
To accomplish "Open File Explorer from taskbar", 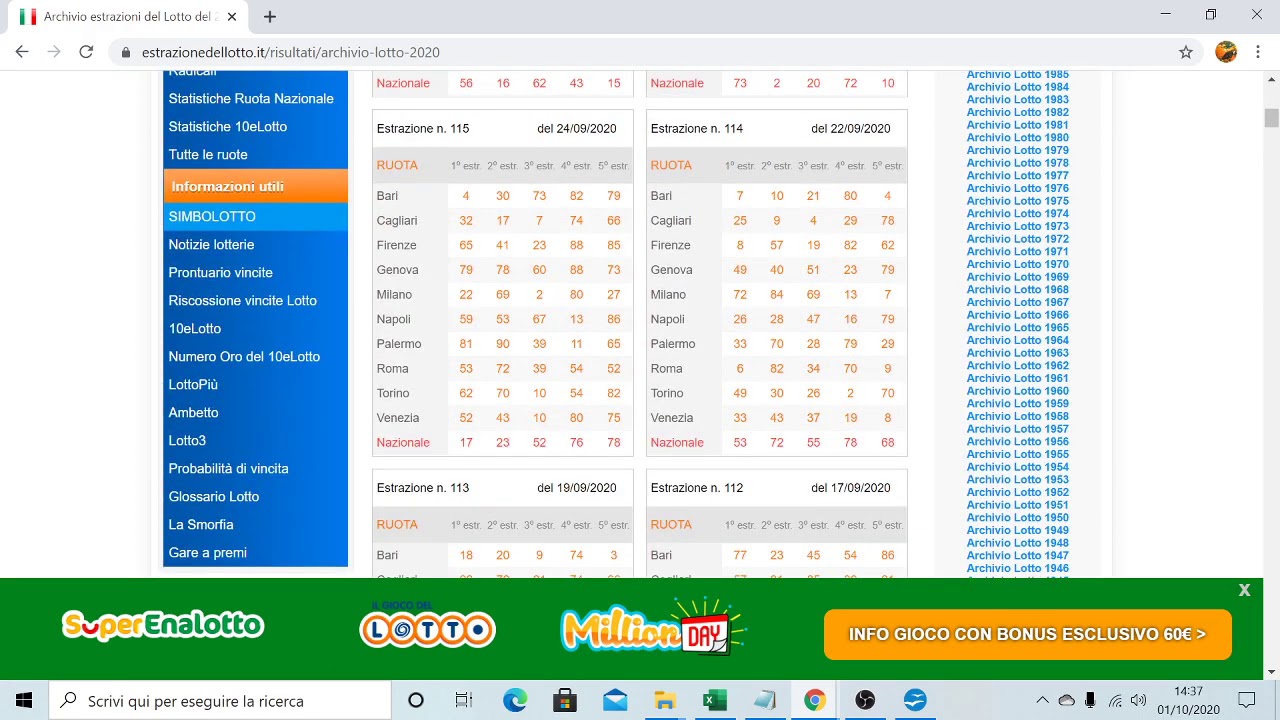I will [x=665, y=700].
